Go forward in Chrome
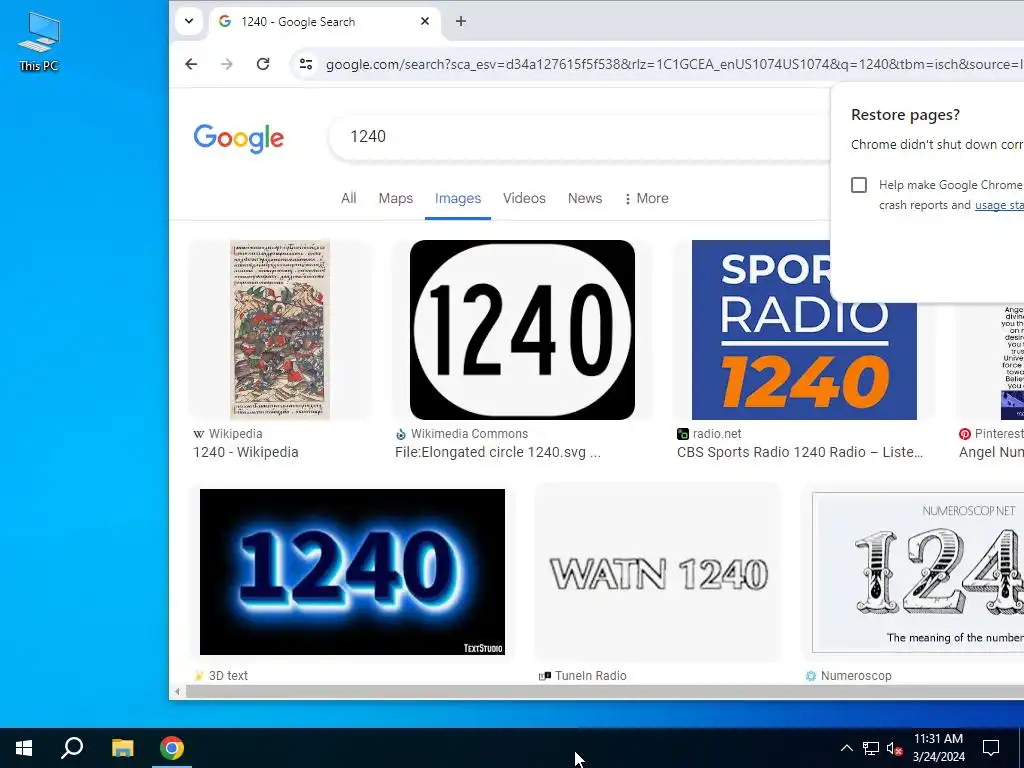1024x768 pixels. [227, 64]
